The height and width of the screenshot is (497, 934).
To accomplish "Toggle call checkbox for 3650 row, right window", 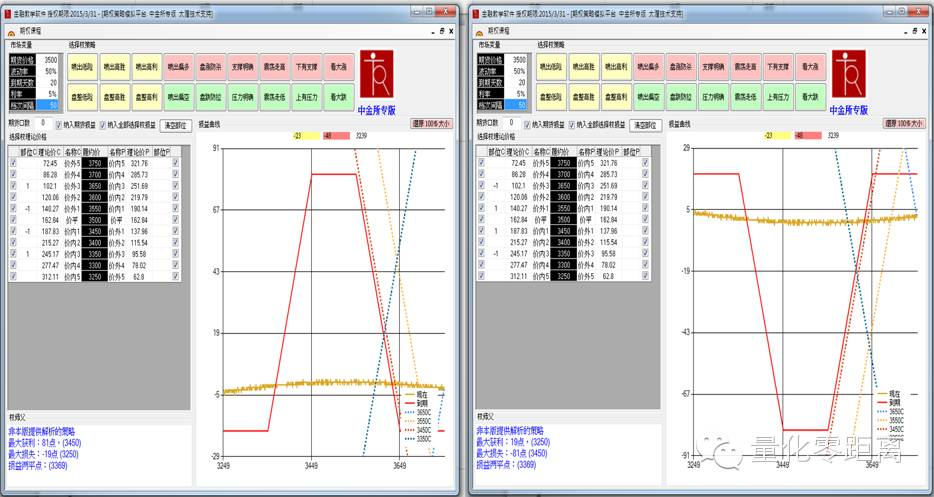I will coord(482,186).
